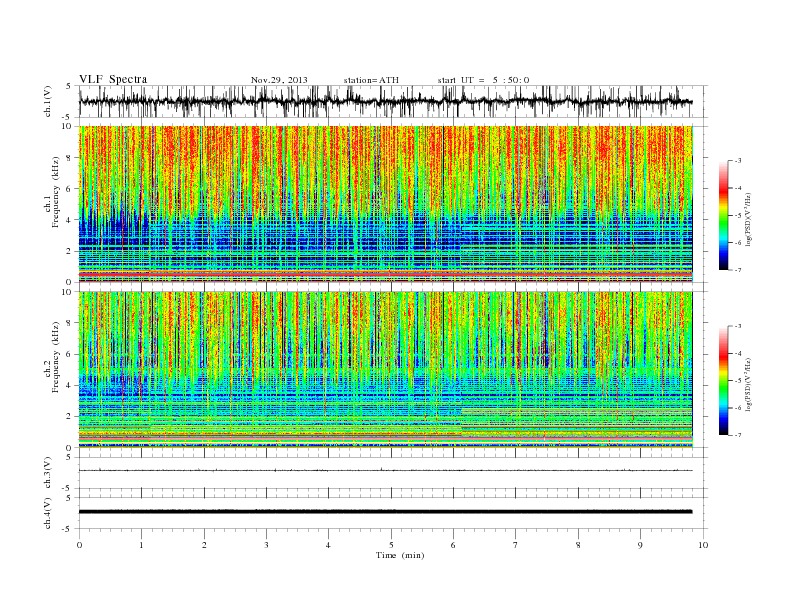The height and width of the screenshot is (612, 792).
Task: Click the "ch.4(V)" axis label
Action: [48, 513]
